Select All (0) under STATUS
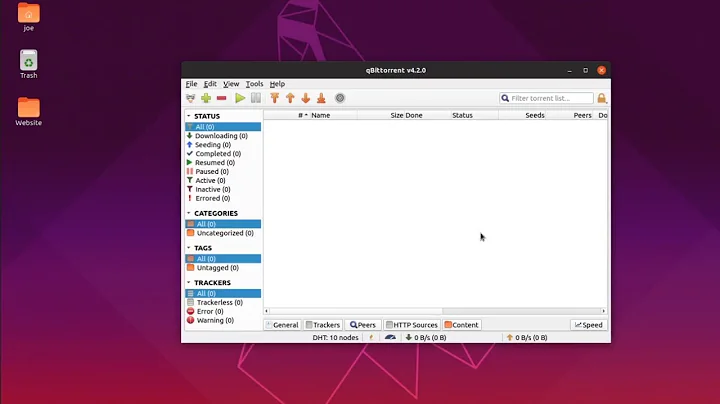Screen dimensions: 720x404 point(223,127)
